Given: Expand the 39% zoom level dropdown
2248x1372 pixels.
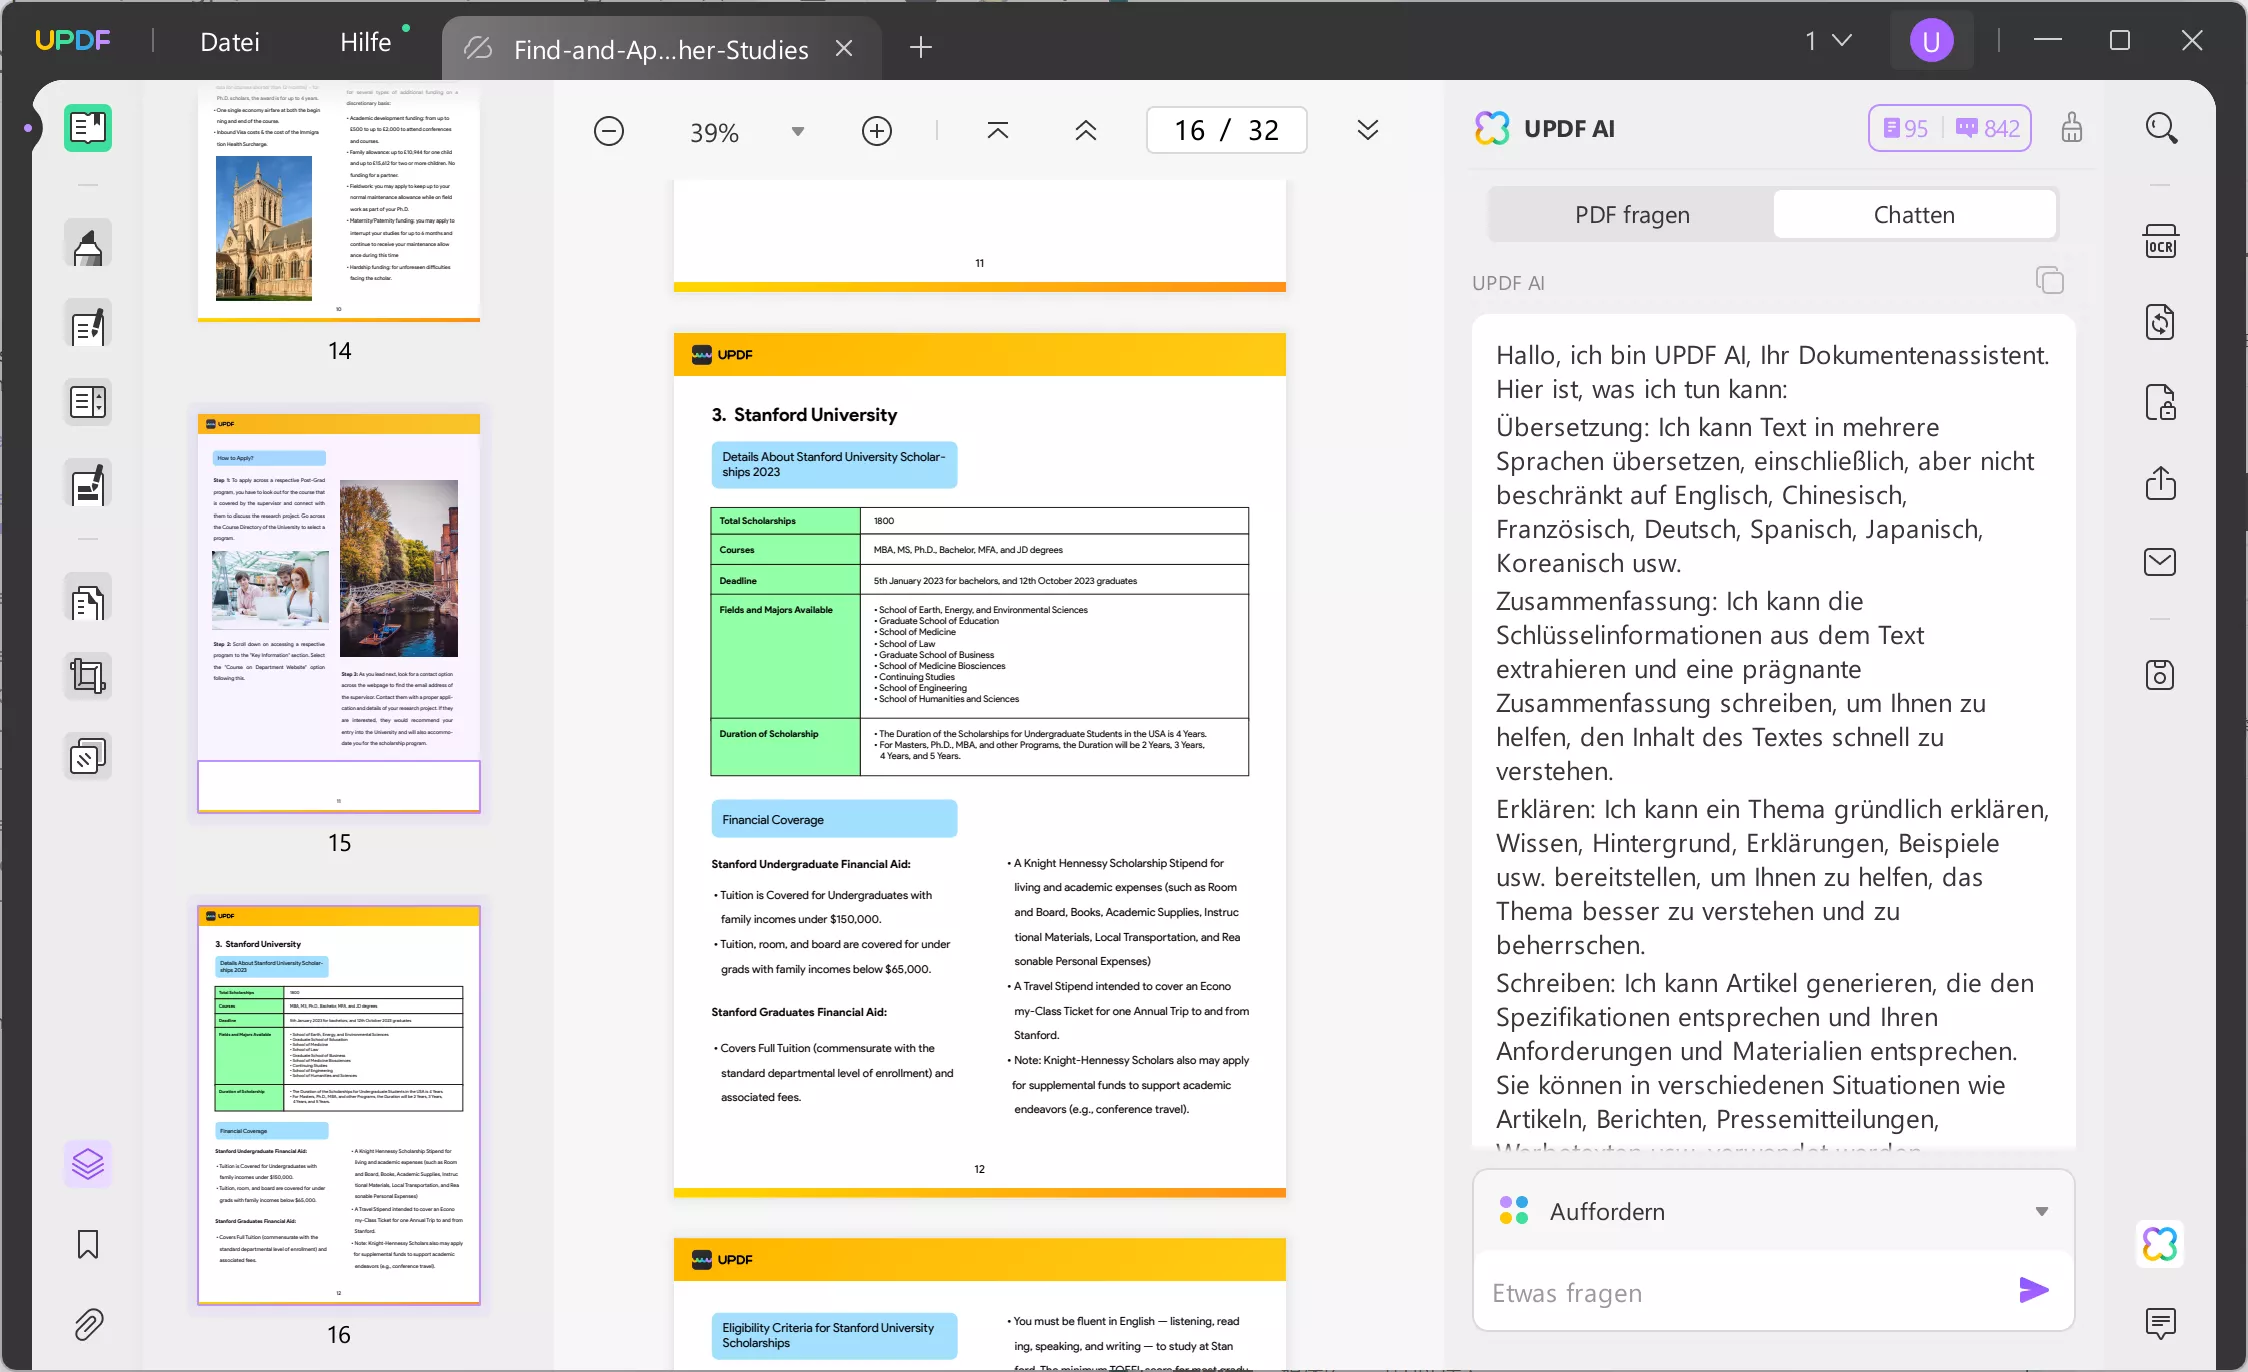Looking at the screenshot, I should tap(797, 131).
